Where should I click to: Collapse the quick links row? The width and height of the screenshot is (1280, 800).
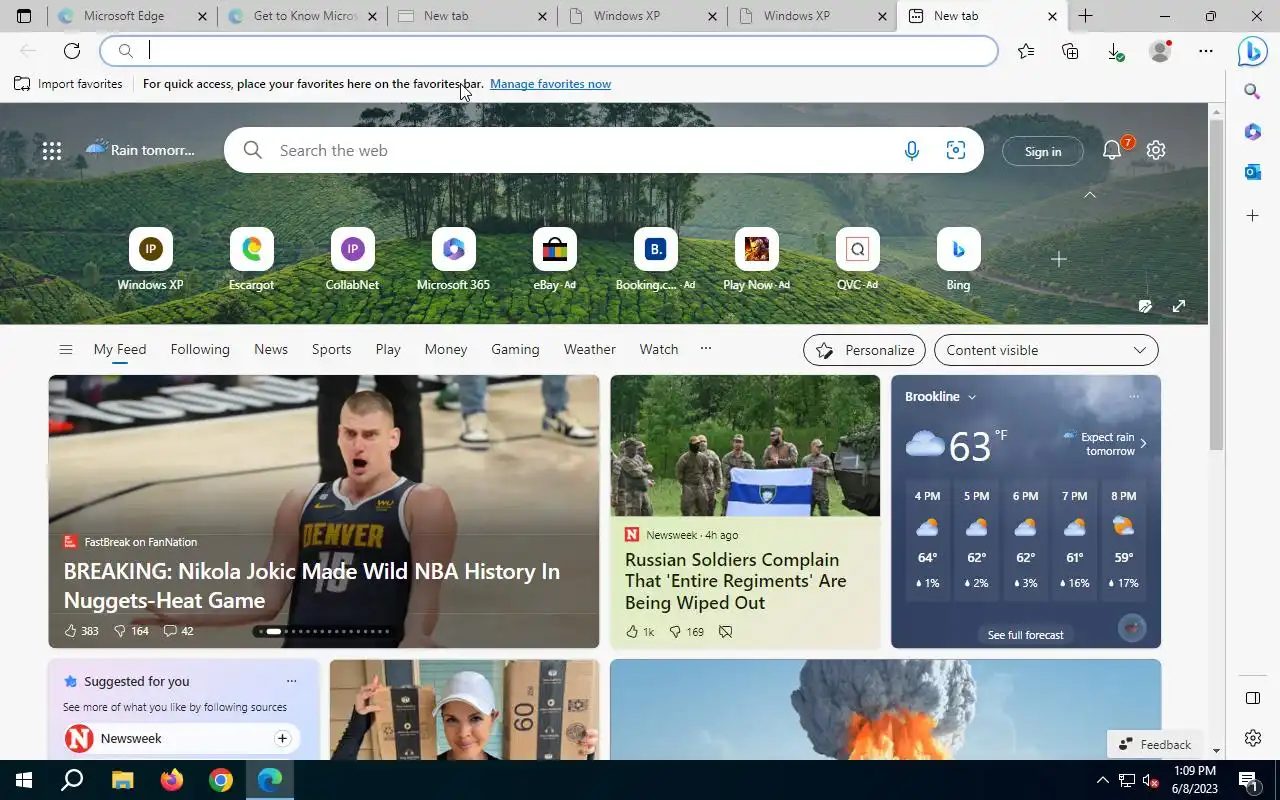pos(1090,195)
